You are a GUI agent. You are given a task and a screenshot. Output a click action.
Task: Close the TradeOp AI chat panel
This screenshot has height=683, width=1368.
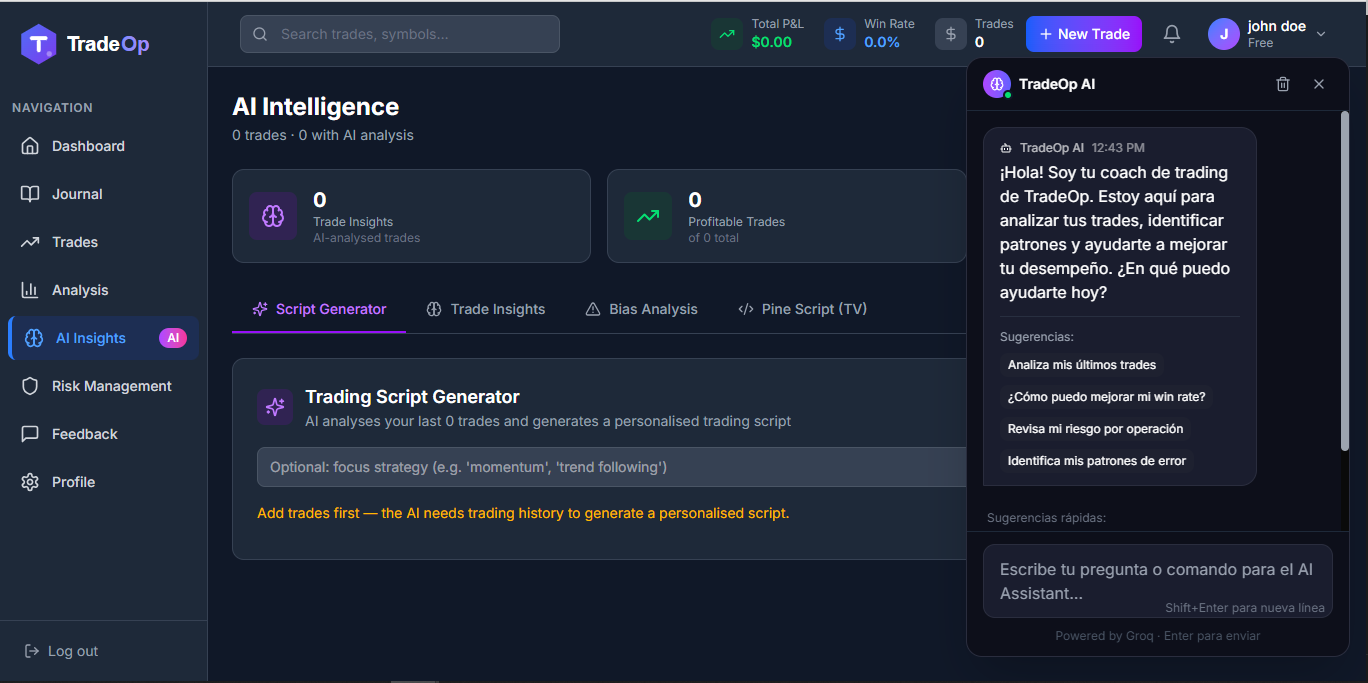[1319, 84]
